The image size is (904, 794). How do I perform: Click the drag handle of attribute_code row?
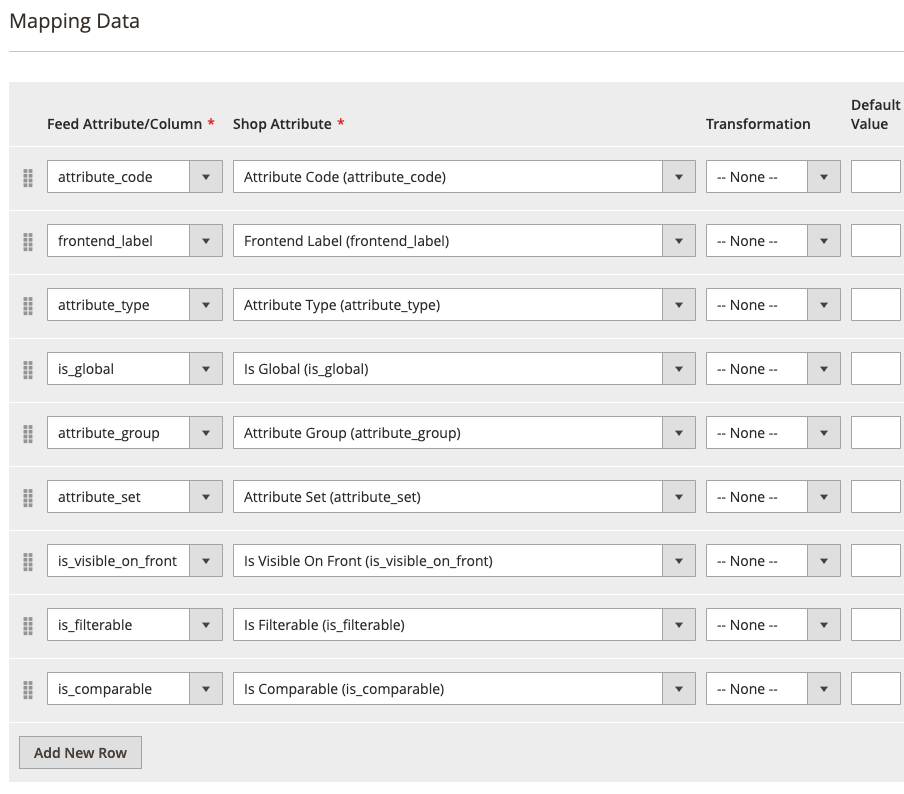(x=28, y=178)
